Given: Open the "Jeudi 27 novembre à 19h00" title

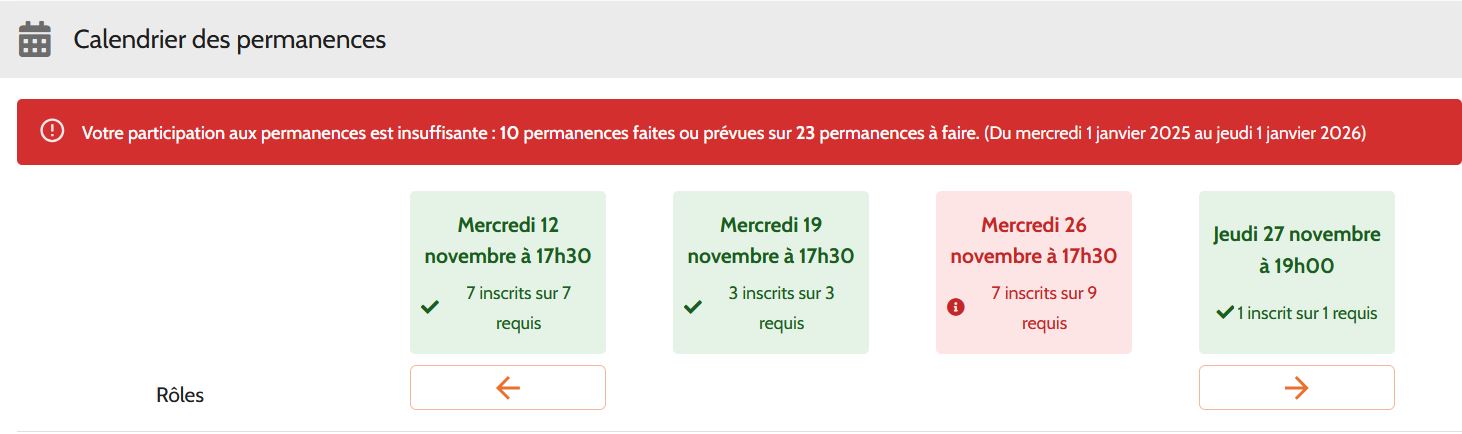Looking at the screenshot, I should tap(1297, 250).
